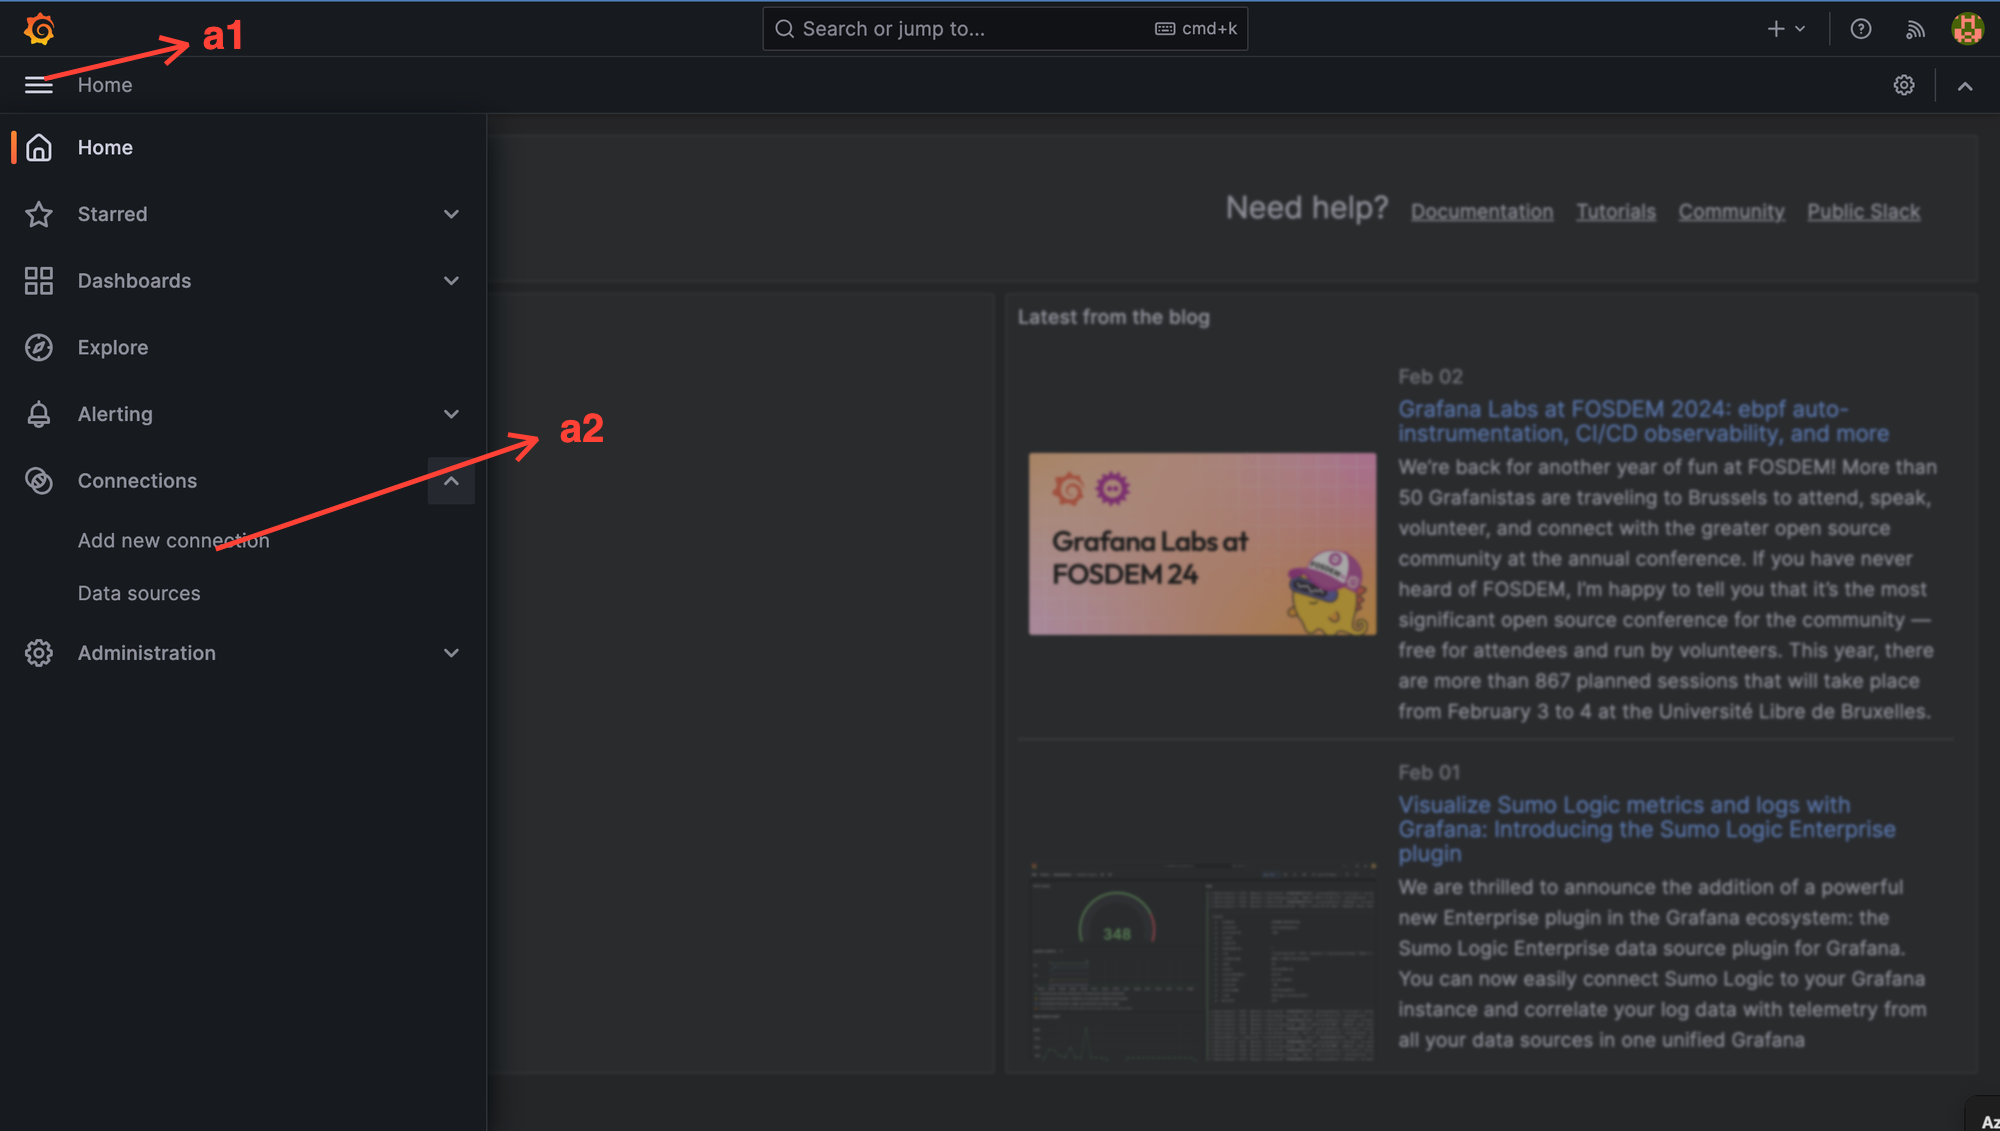The height and width of the screenshot is (1131, 2000).
Task: Open the news RSS feed icon
Action: pyautogui.click(x=1914, y=29)
